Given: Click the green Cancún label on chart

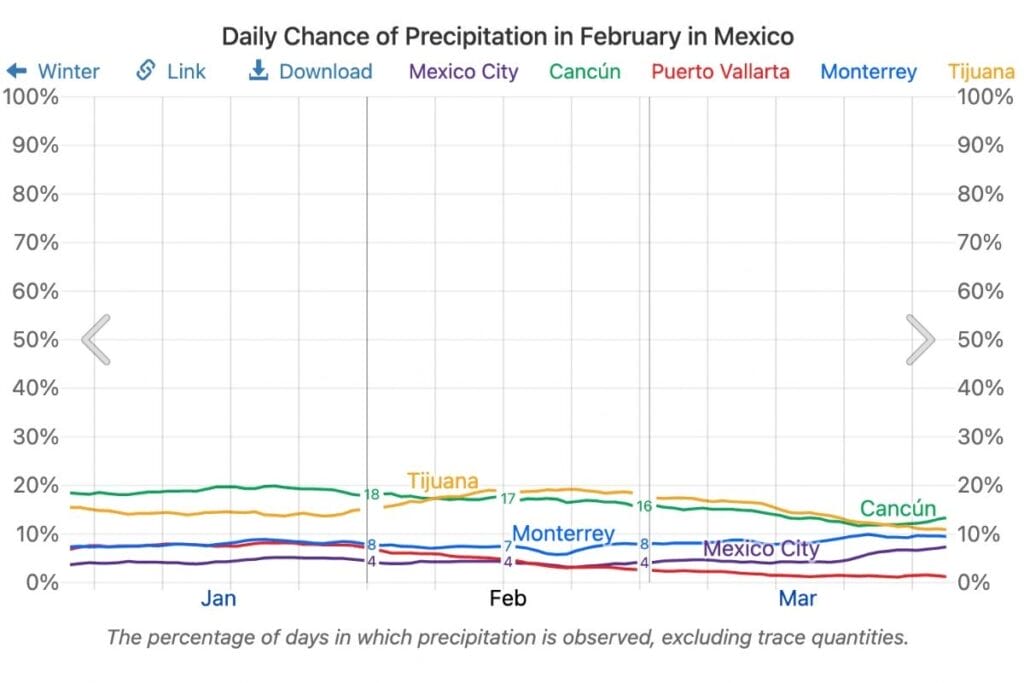Looking at the screenshot, I should pyautogui.click(x=898, y=509).
